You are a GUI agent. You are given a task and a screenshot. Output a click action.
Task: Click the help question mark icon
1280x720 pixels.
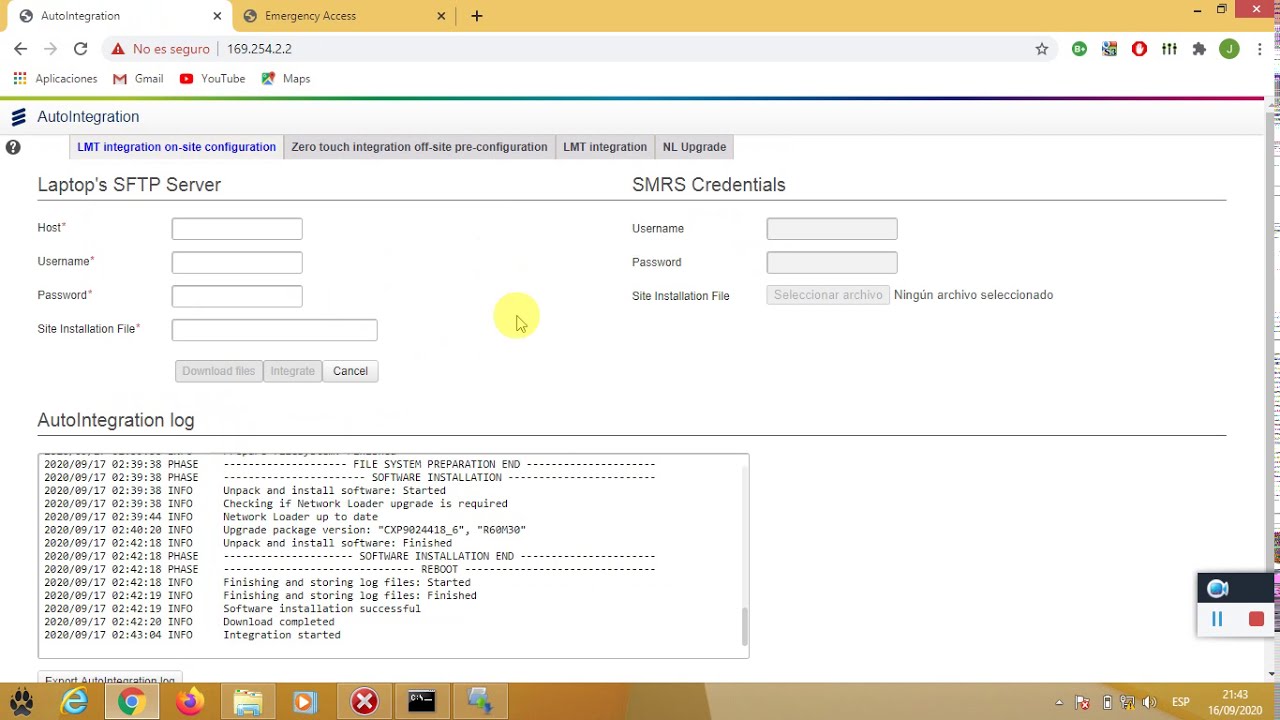coord(13,147)
